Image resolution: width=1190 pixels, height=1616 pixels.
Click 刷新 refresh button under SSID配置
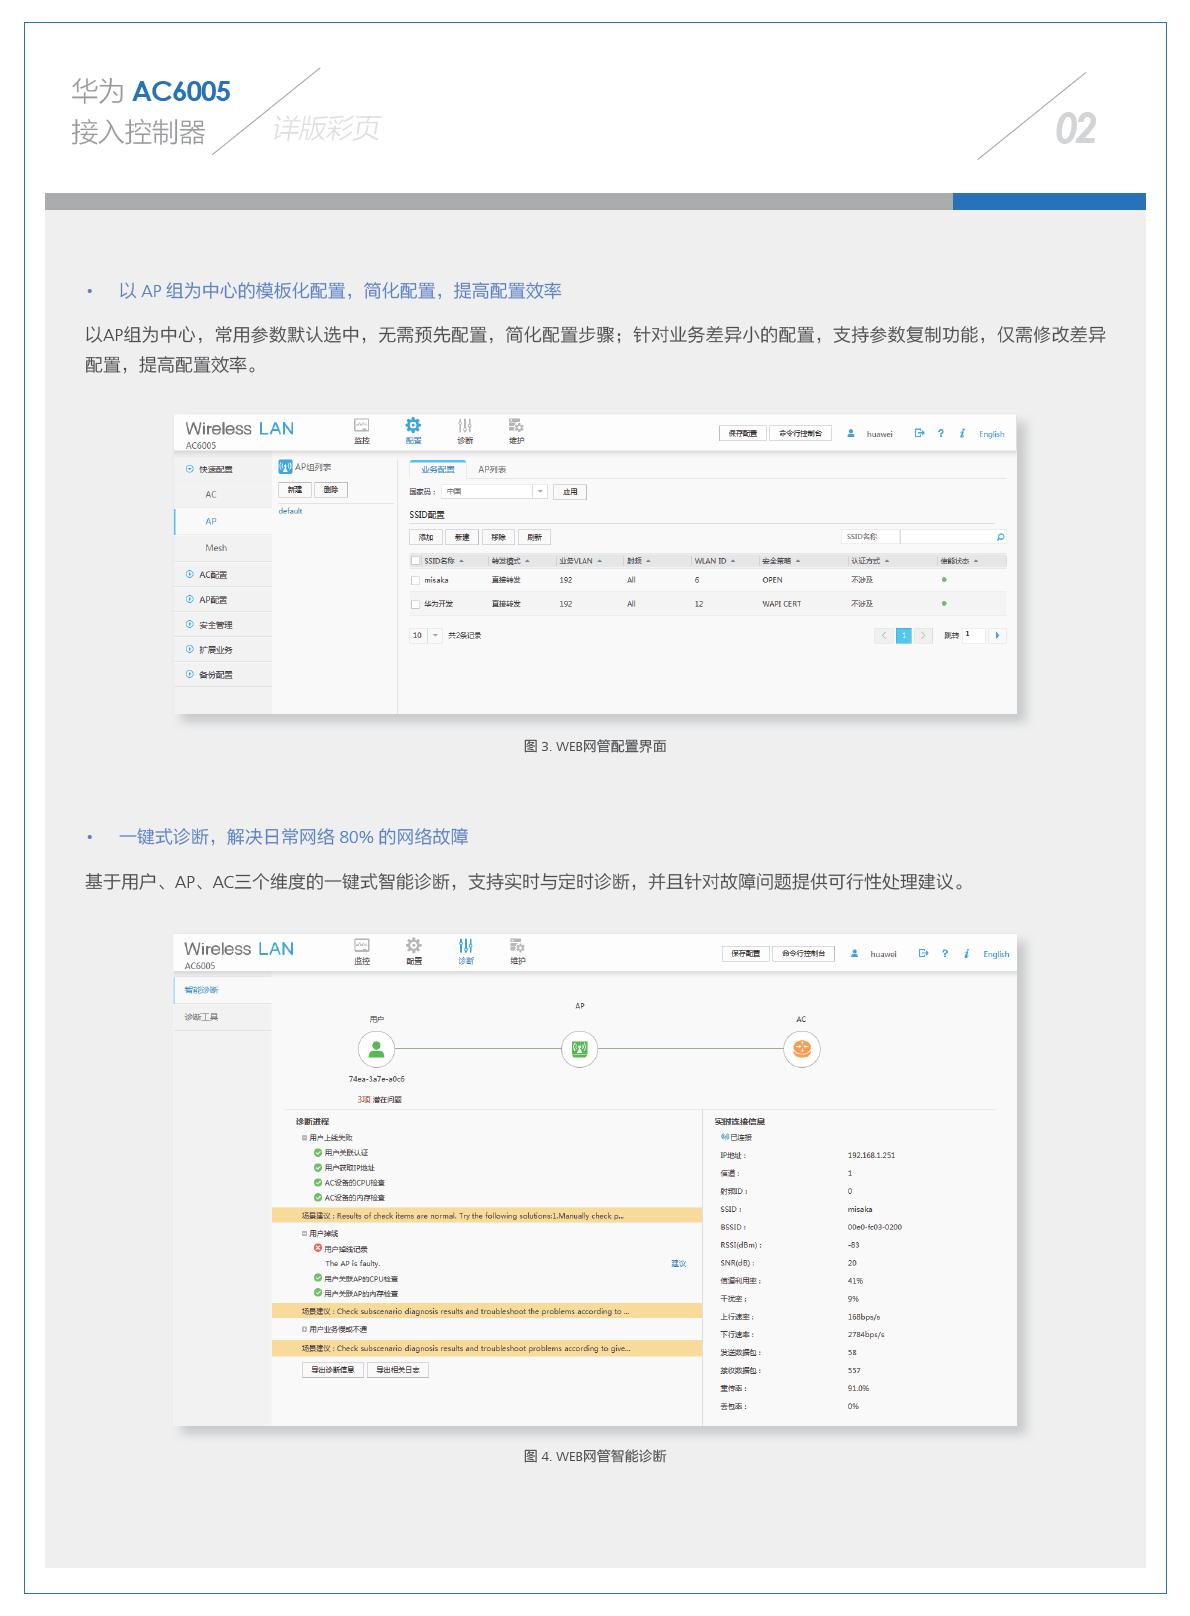[x=534, y=537]
